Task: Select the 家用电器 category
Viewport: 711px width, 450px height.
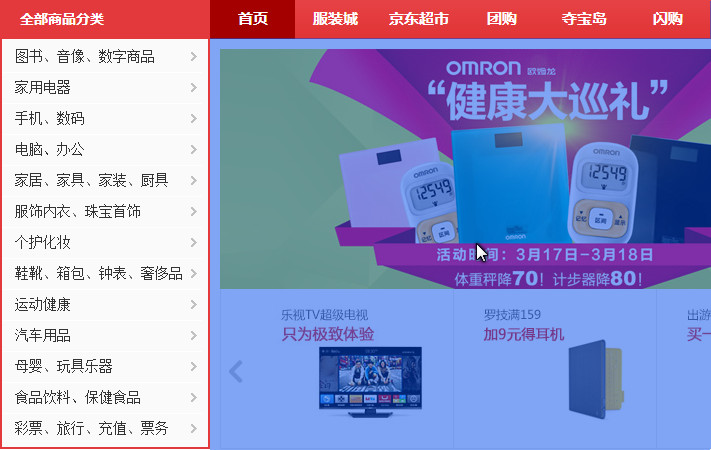Action: pyautogui.click(x=43, y=87)
